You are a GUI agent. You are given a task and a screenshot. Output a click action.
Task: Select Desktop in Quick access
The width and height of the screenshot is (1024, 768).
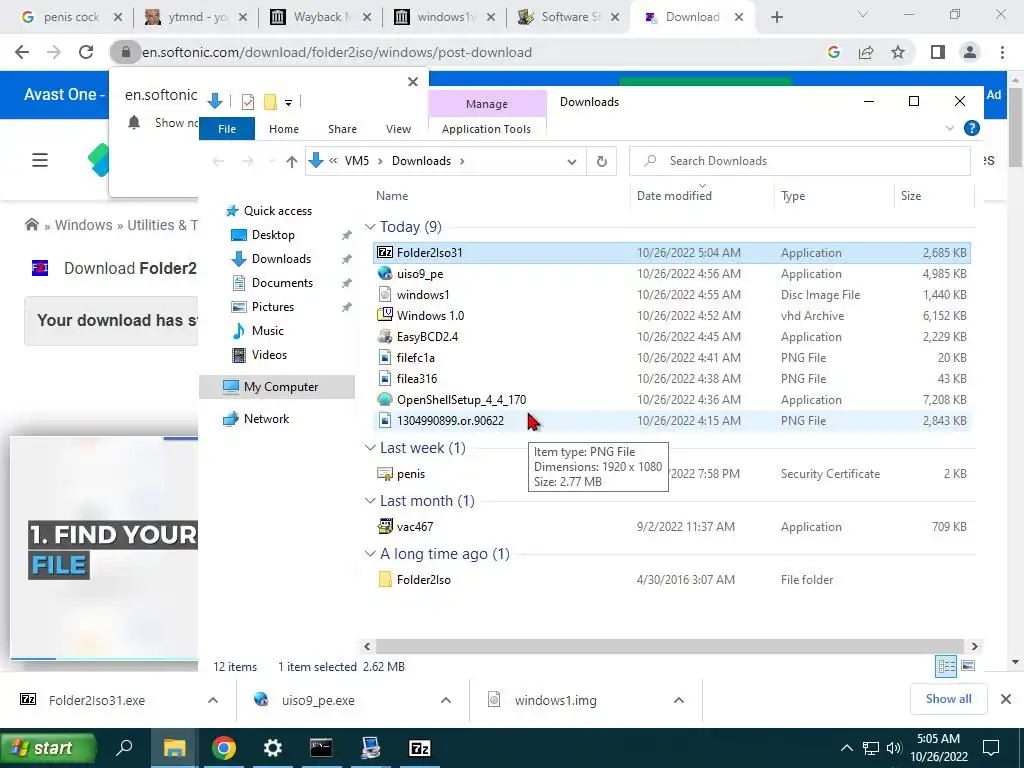pyautogui.click(x=273, y=234)
